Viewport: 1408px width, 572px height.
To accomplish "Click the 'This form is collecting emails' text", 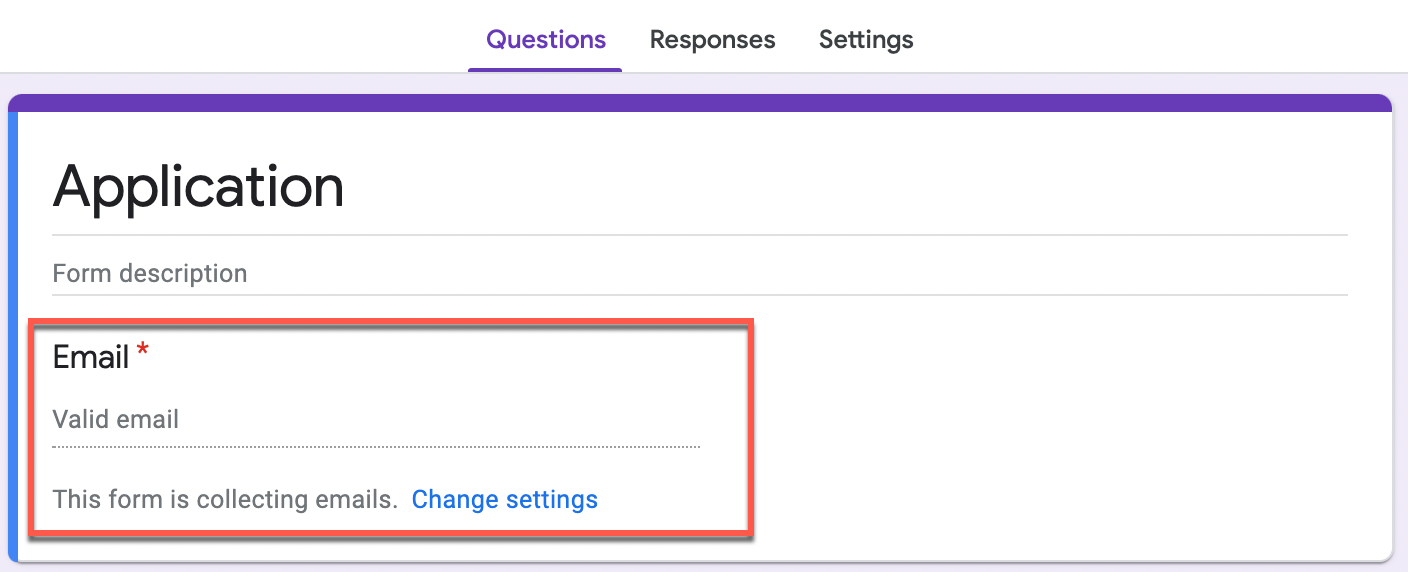I will point(225,499).
